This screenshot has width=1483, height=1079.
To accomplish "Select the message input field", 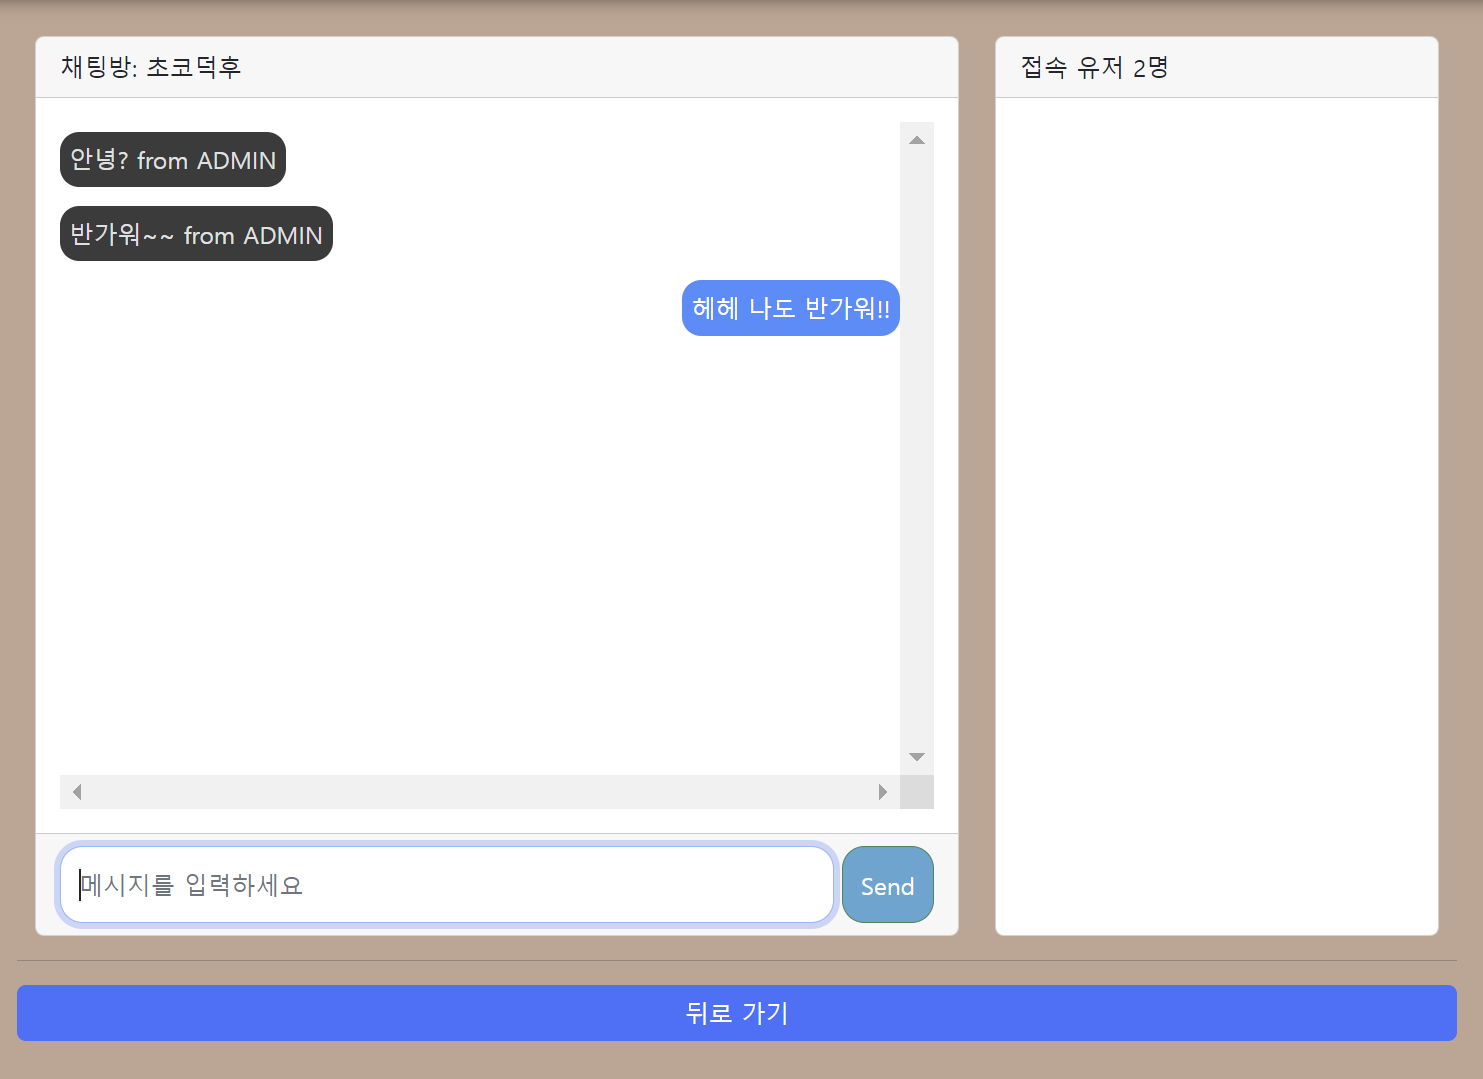I will pos(446,884).
